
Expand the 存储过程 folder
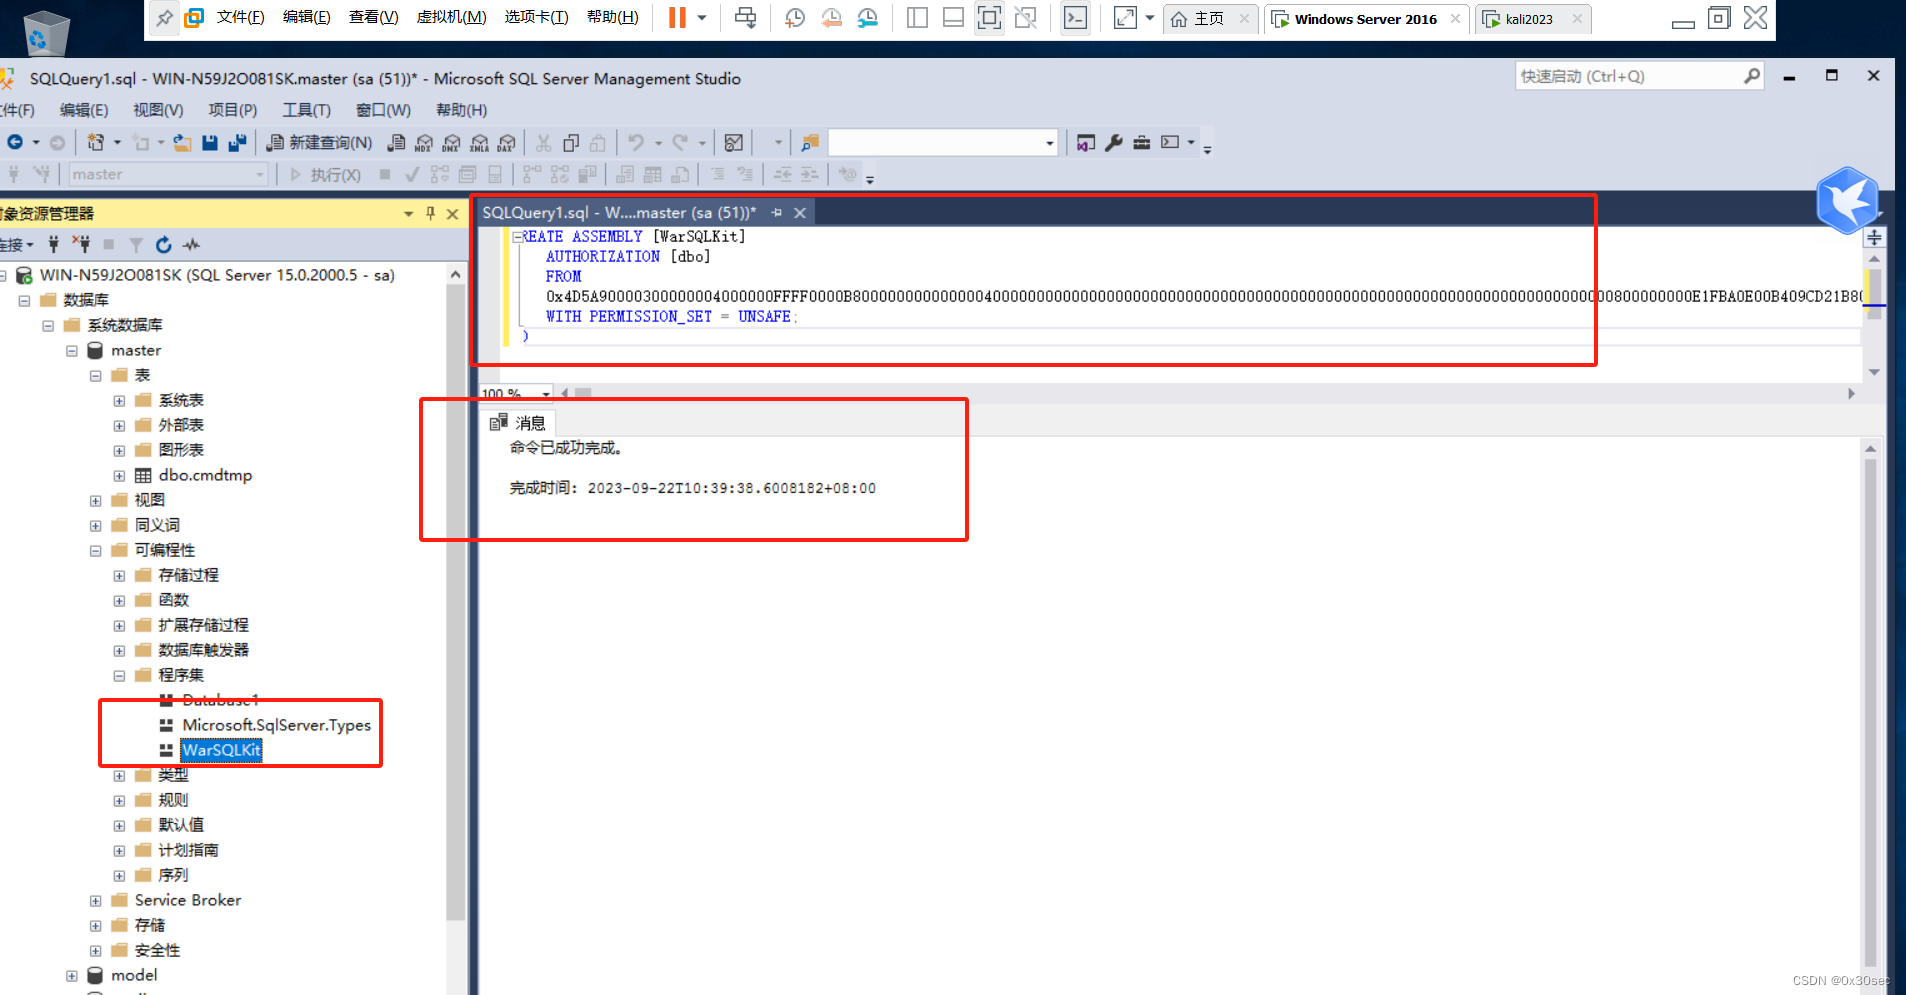(x=120, y=576)
